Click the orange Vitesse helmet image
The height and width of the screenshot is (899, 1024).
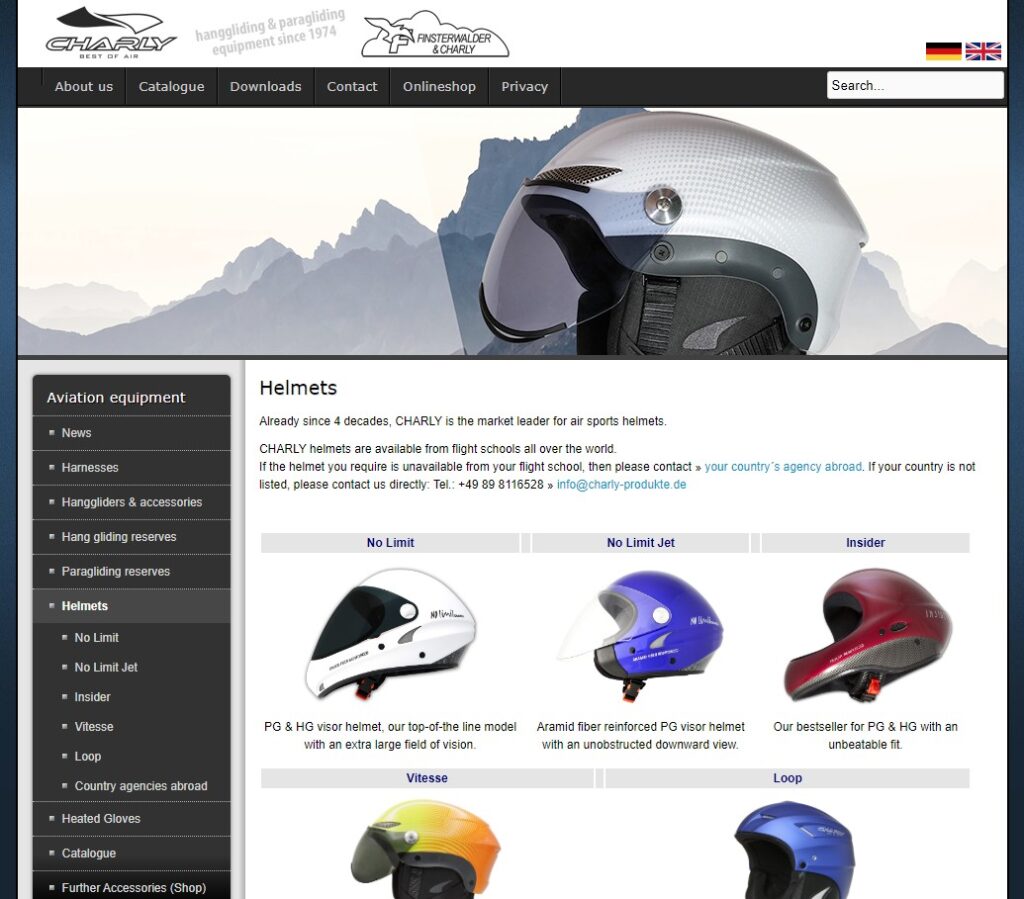coord(425,849)
